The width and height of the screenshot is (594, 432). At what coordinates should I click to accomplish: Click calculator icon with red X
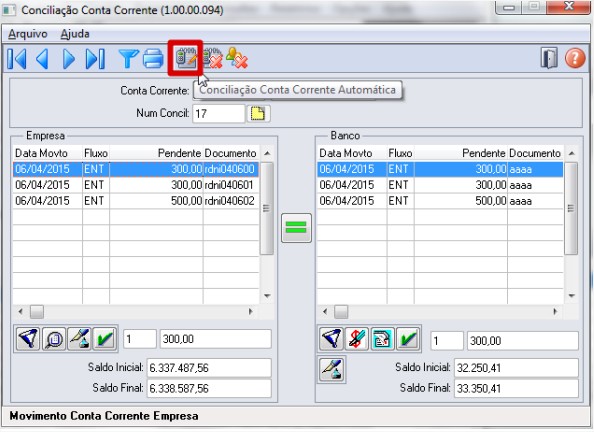click(x=213, y=59)
